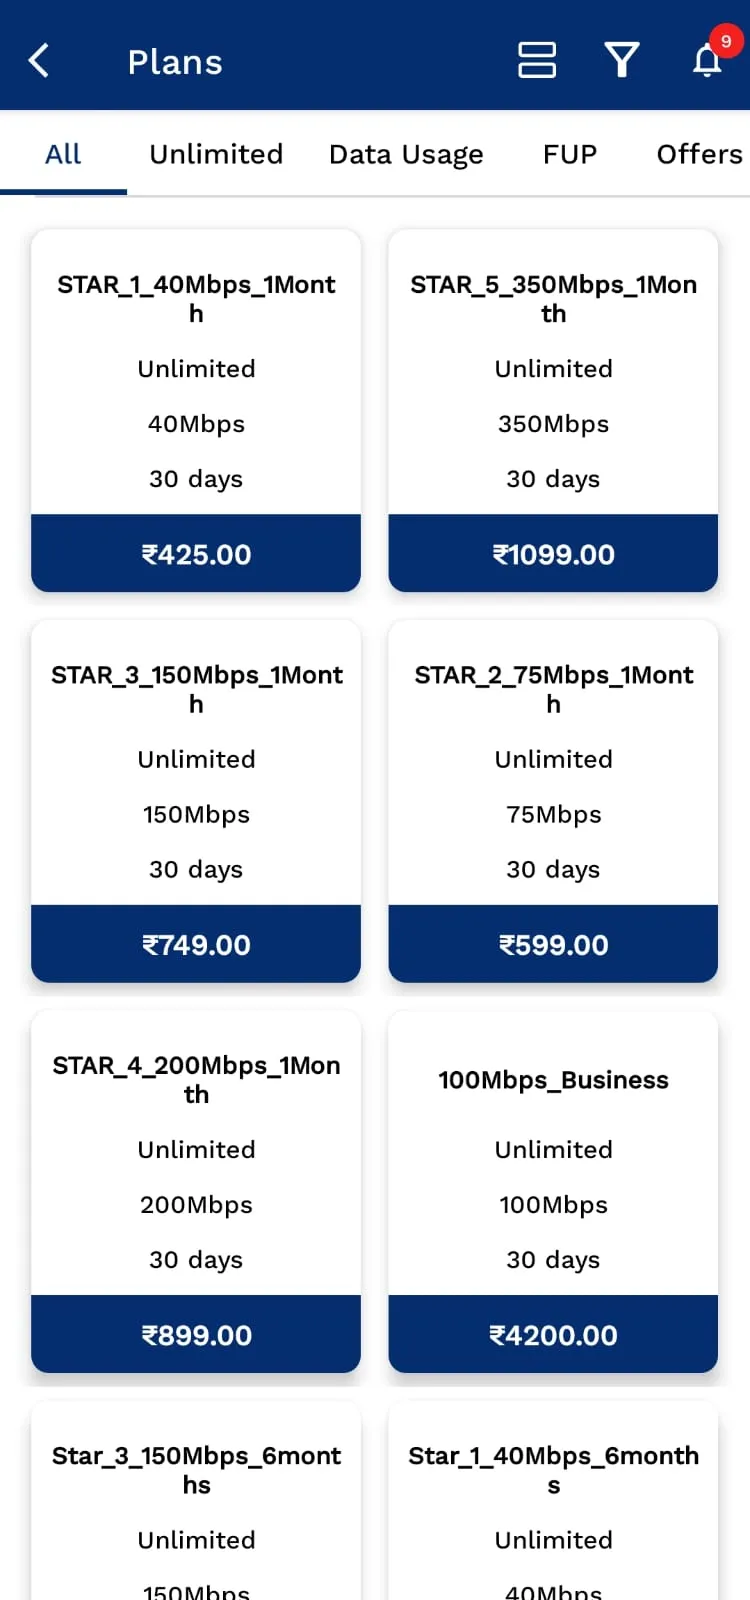Select the ₹4200.00 Business plan price

(x=553, y=1335)
